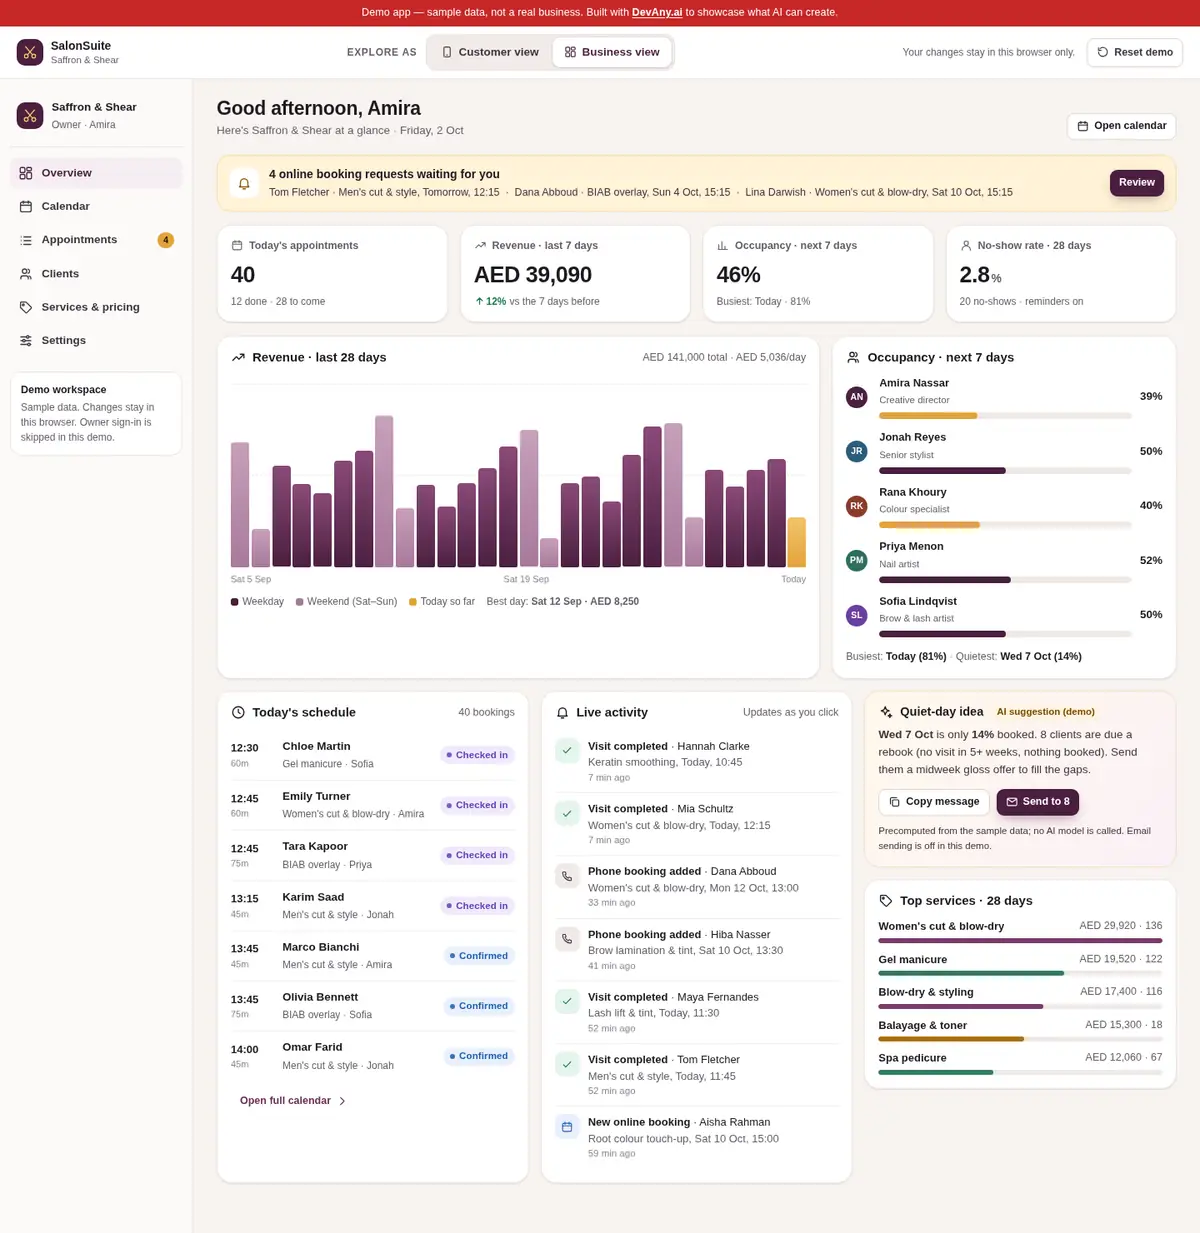Image resolution: width=1200 pixels, height=1233 pixels.
Task: Click the '40 bookings' label in Today's schedule
Action: click(x=486, y=712)
